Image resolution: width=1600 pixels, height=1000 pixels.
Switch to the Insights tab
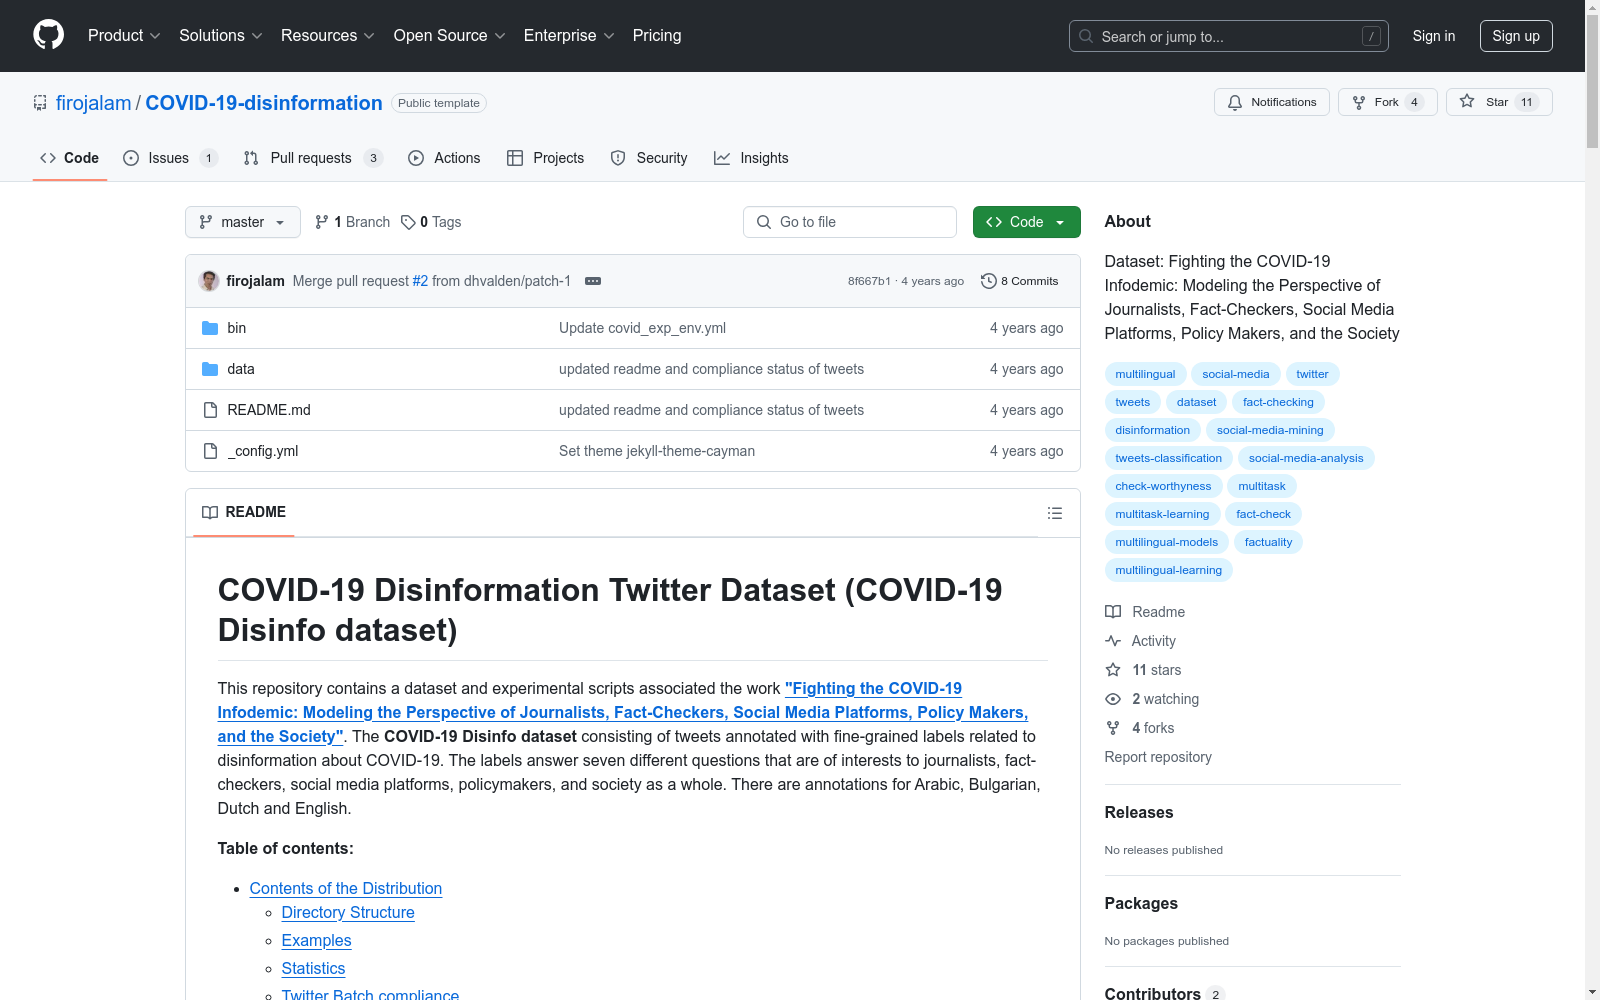point(751,158)
